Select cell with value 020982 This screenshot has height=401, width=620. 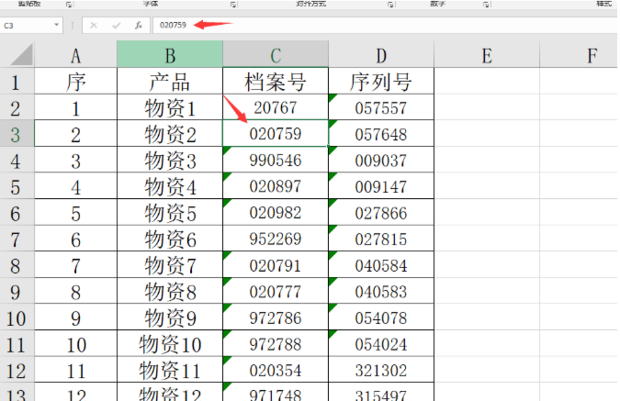tap(276, 212)
